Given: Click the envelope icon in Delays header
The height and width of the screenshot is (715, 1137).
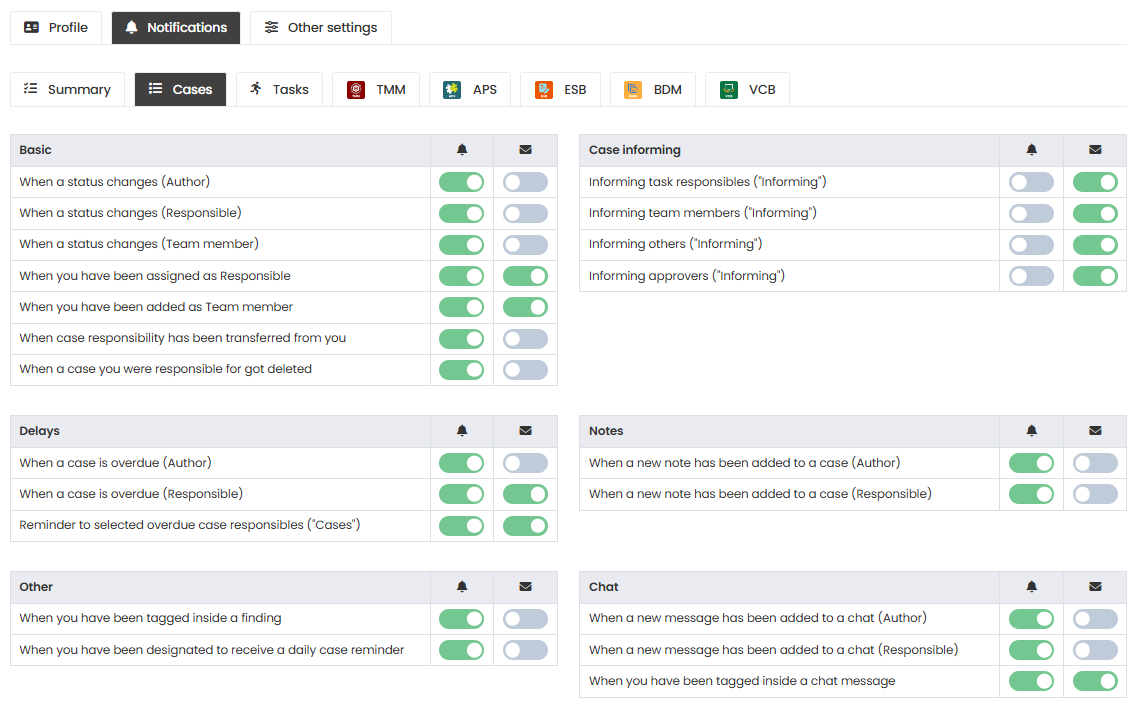Looking at the screenshot, I should pyautogui.click(x=525, y=431).
